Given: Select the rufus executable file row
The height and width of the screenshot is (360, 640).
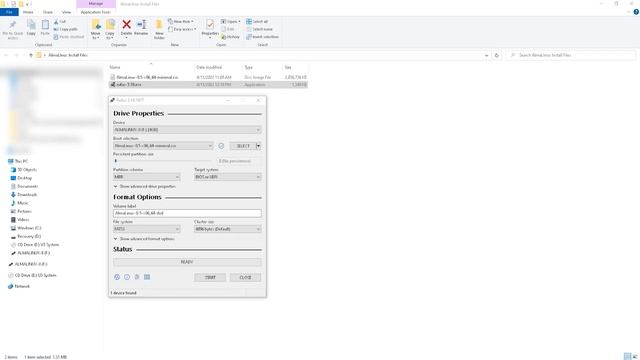Looking at the screenshot, I should pyautogui.click(x=208, y=84).
